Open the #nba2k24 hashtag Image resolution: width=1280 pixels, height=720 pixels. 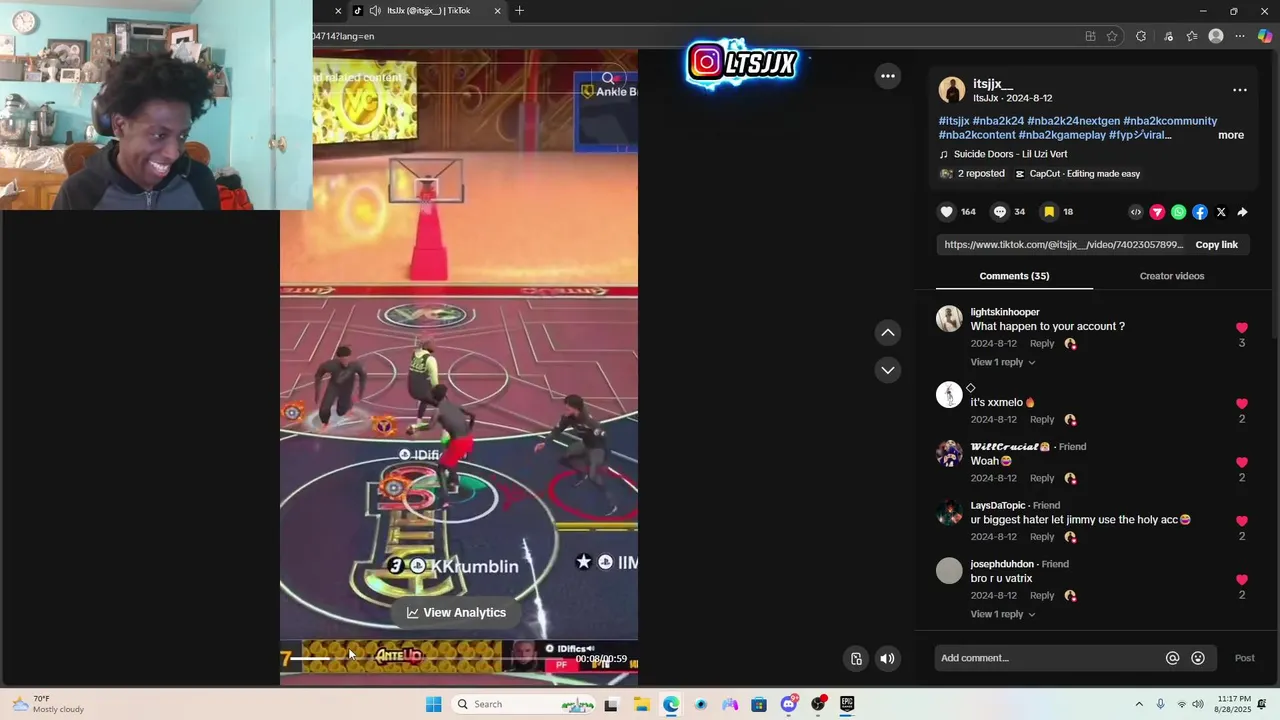tap(998, 121)
